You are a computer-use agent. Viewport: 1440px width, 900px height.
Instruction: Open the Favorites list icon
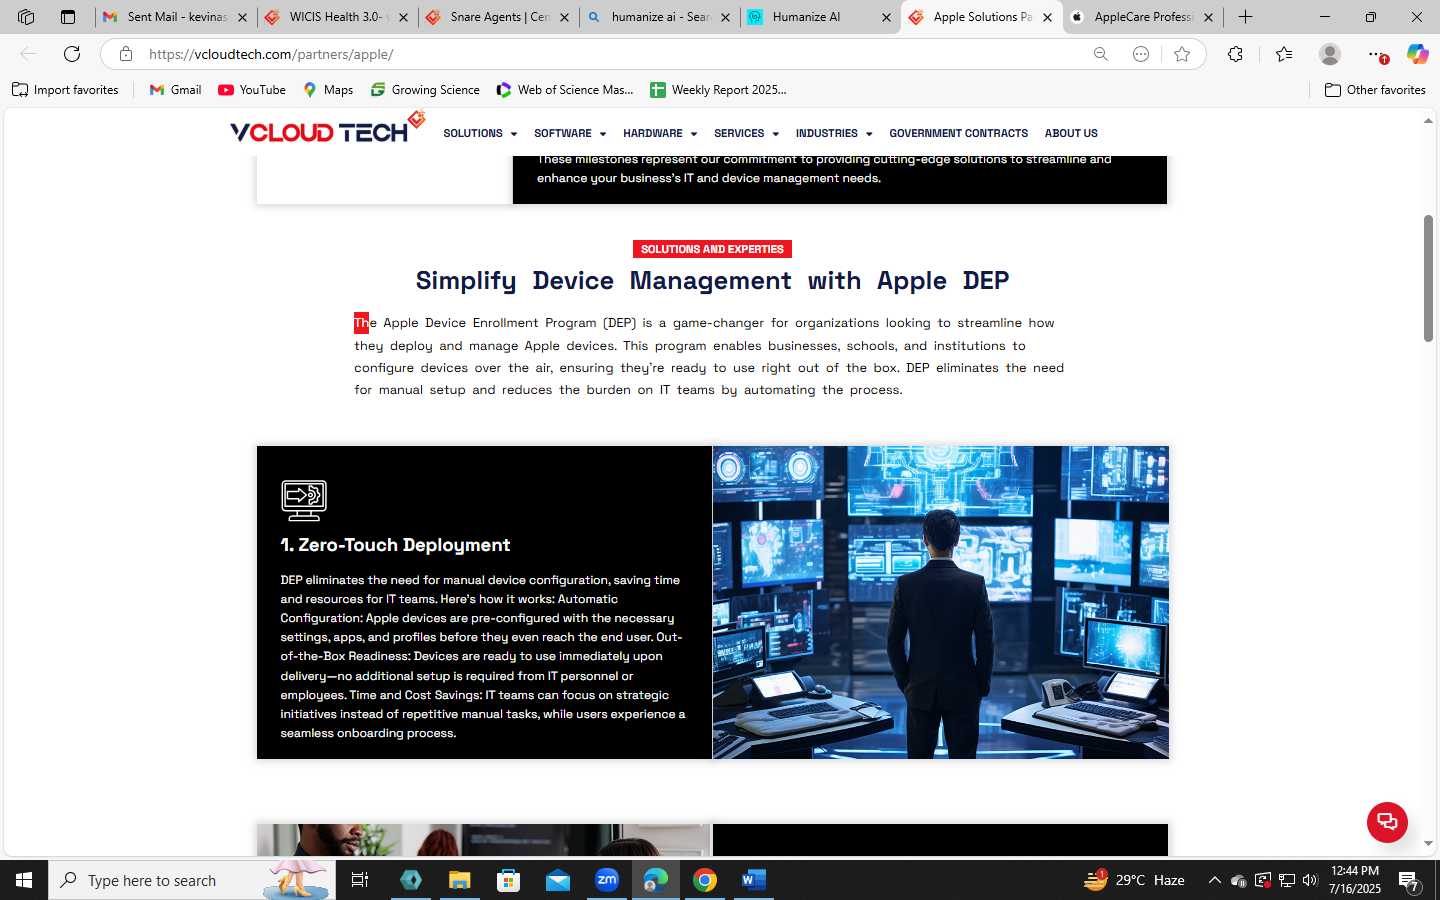pos(1284,54)
